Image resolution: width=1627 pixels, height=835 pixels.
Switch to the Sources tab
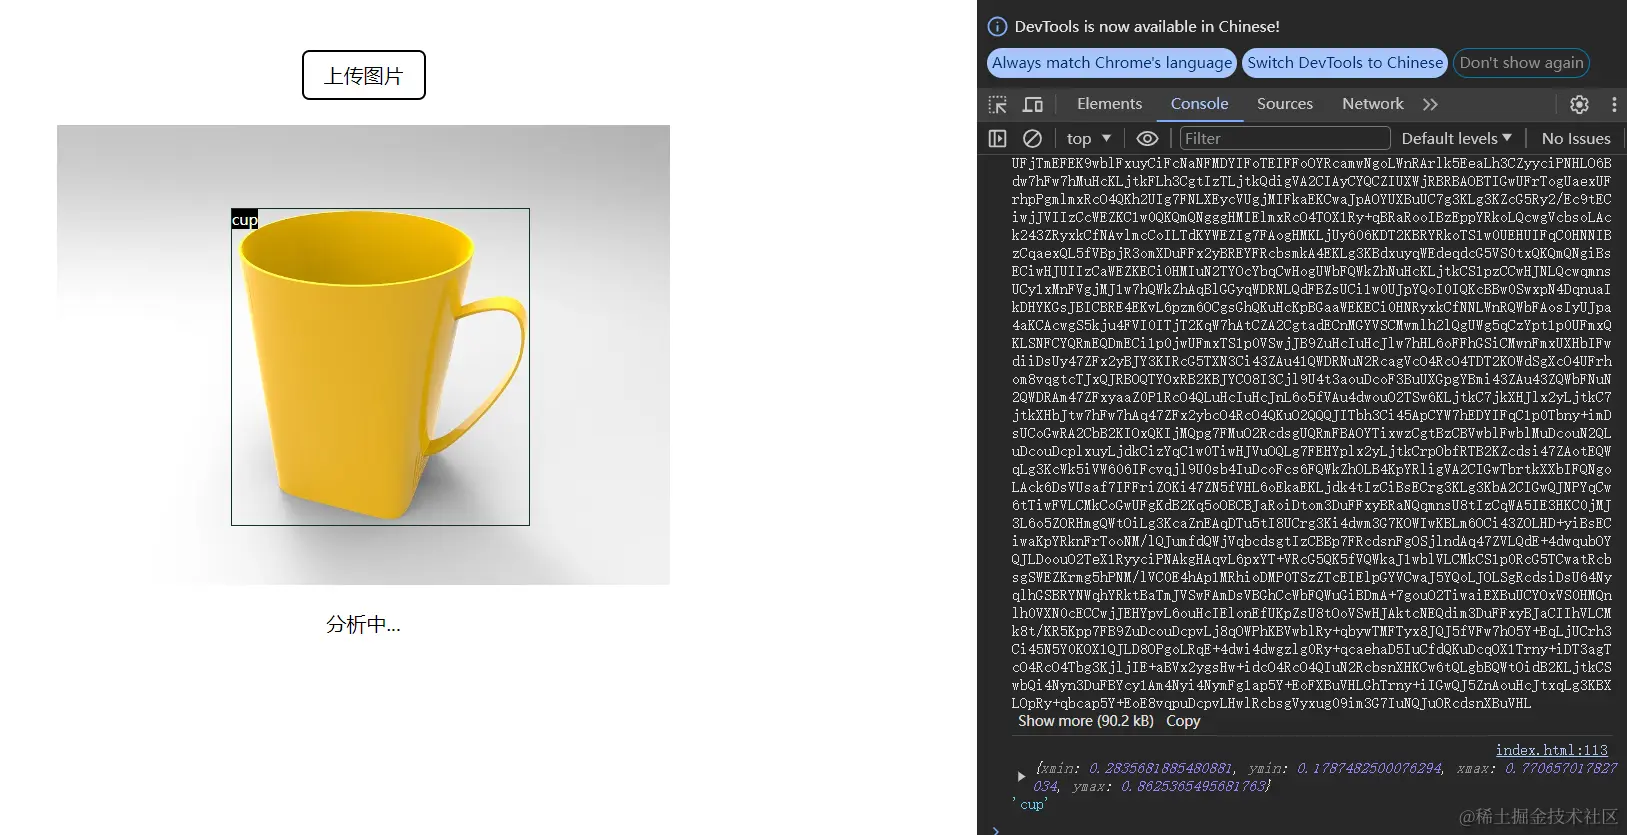1285,104
